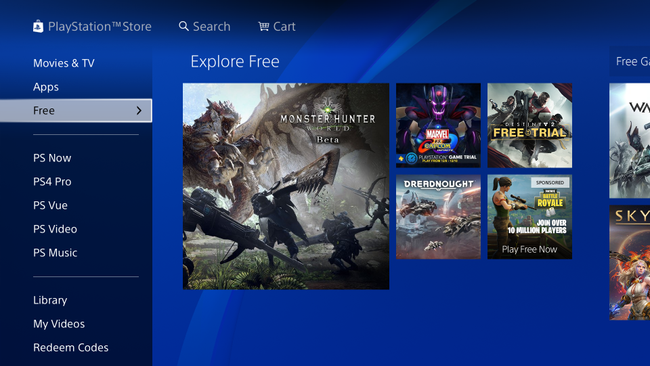Expand the Free category chevron arrow
Image resolution: width=650 pixels, height=366 pixels.
139,111
